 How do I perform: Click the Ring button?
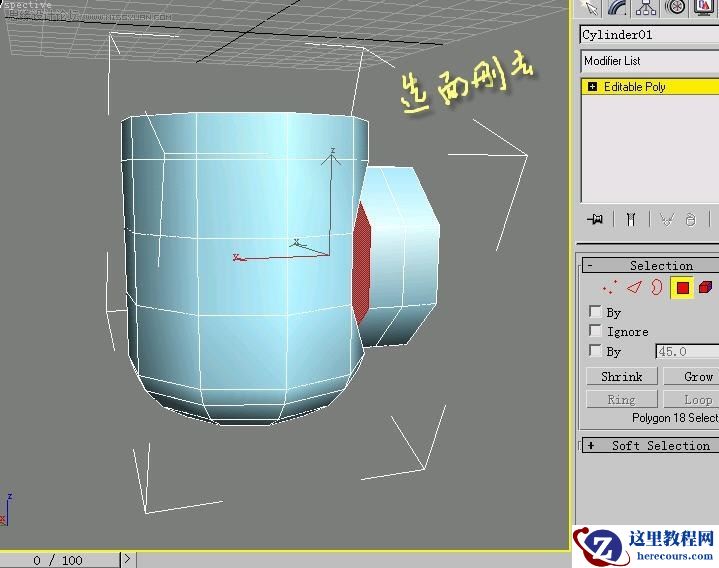pos(622,400)
